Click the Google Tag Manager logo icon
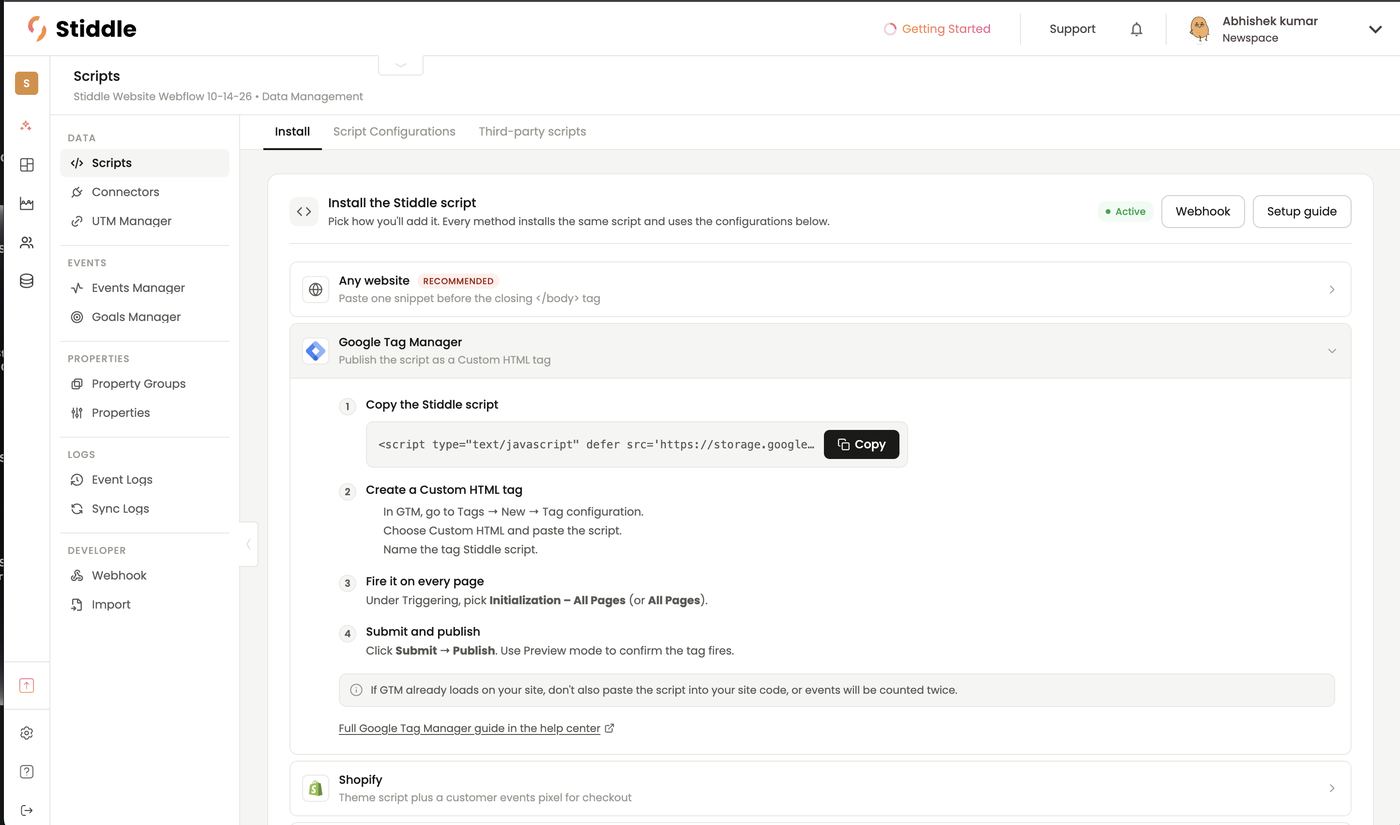1400x825 pixels. coord(316,351)
